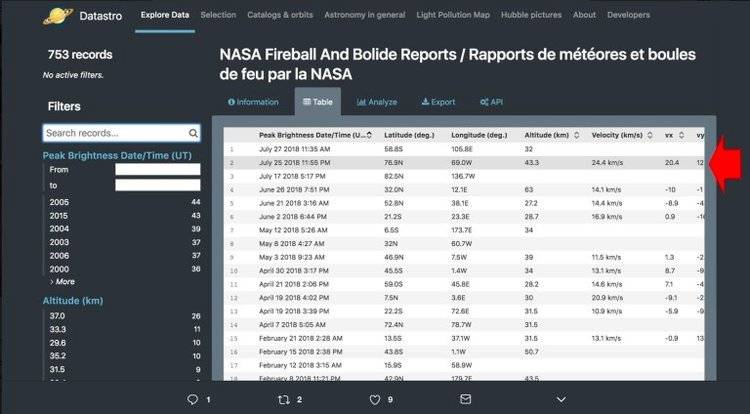Select the April 7 2018 5:05 AM row
Image resolution: width=750 pixels, height=414 pixels.
463,325
